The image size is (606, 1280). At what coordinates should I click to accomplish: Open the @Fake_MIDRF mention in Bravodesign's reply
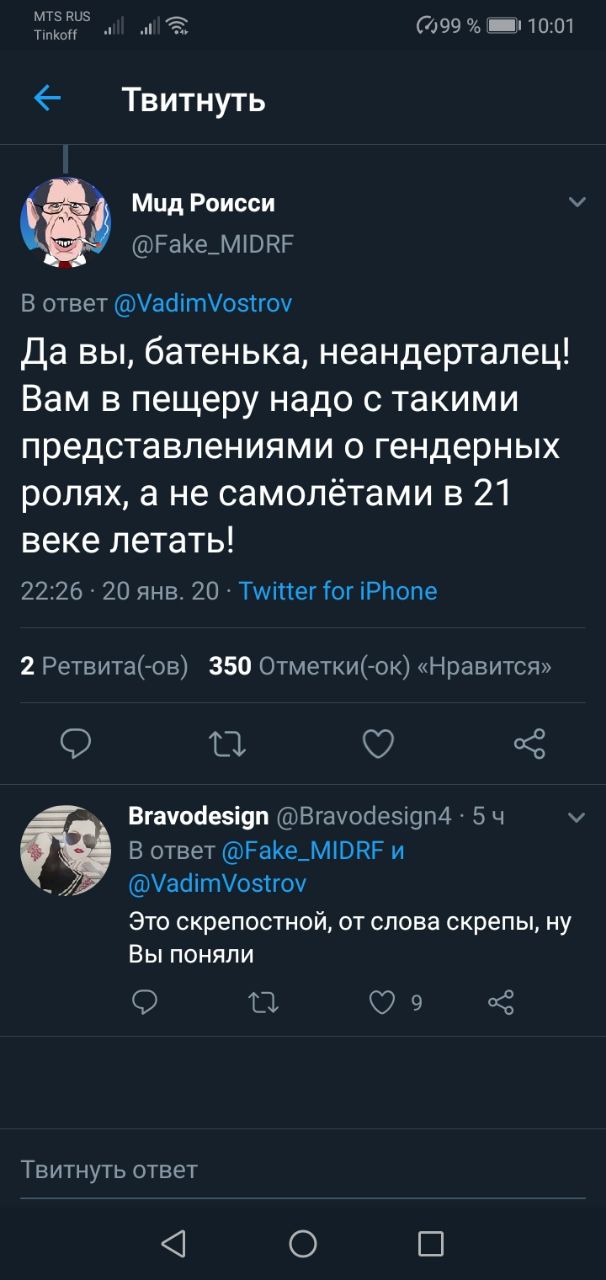click(x=298, y=850)
